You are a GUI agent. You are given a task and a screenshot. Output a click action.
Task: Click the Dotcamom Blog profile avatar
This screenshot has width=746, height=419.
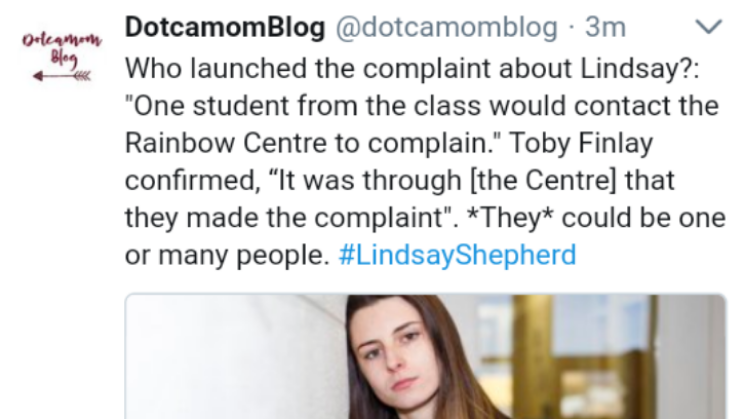point(62,56)
